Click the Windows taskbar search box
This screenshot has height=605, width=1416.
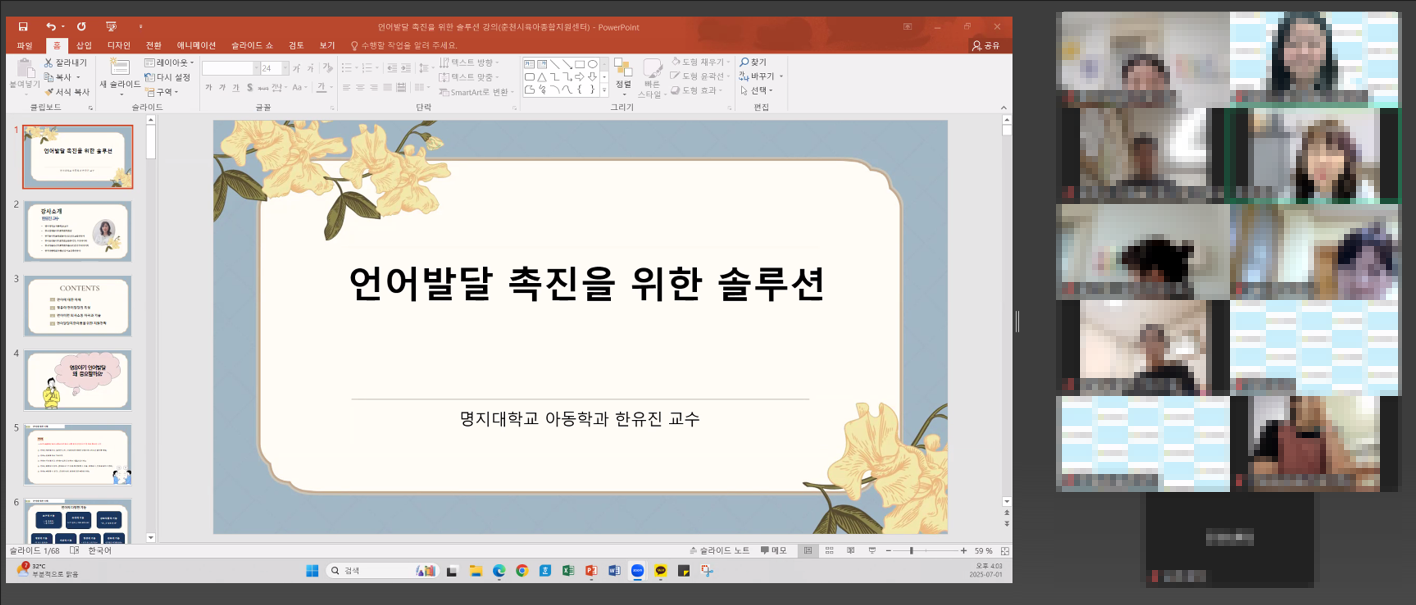(x=385, y=571)
